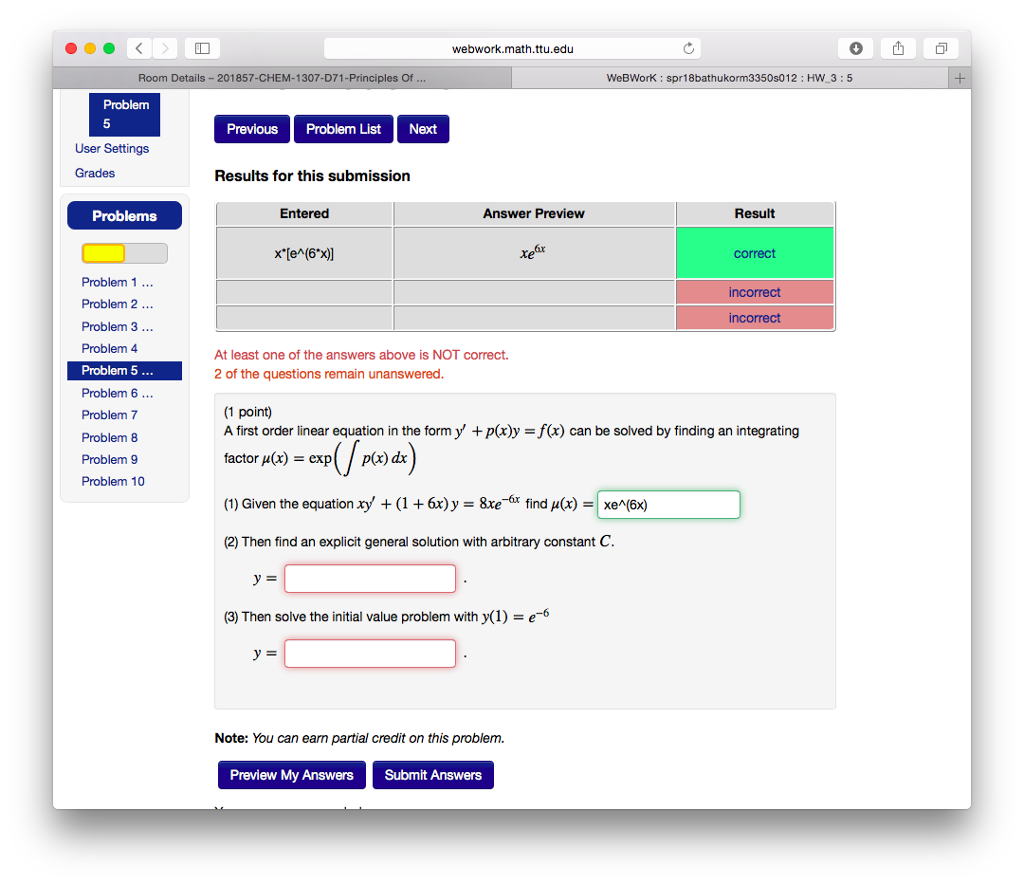Viewport: 1024px width, 885px height.
Task: Click the empty y= answer field for part 2
Action: [x=369, y=578]
